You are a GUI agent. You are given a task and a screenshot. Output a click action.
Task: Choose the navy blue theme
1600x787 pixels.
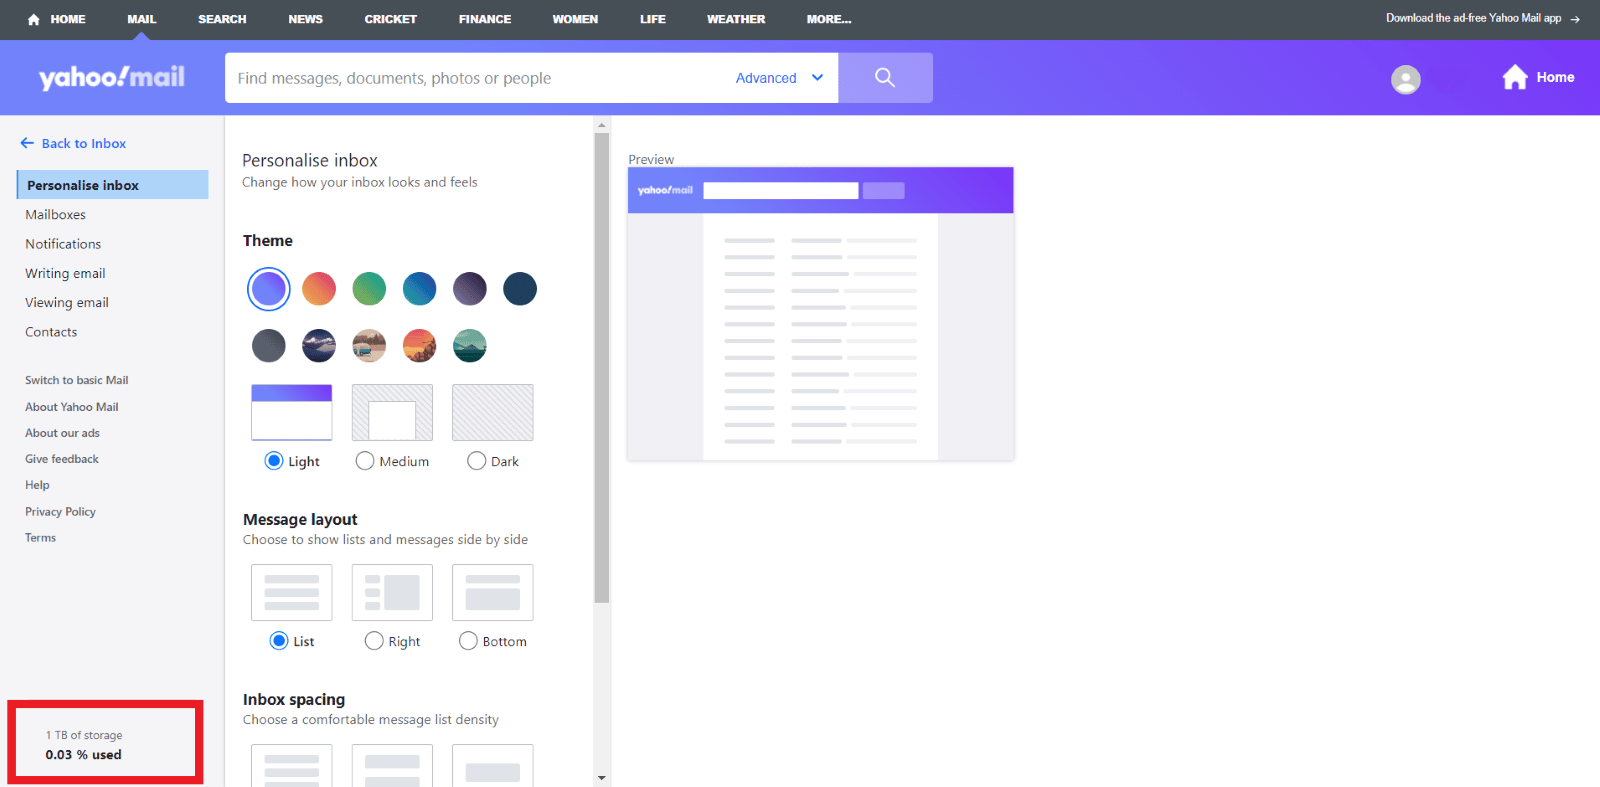pos(520,289)
